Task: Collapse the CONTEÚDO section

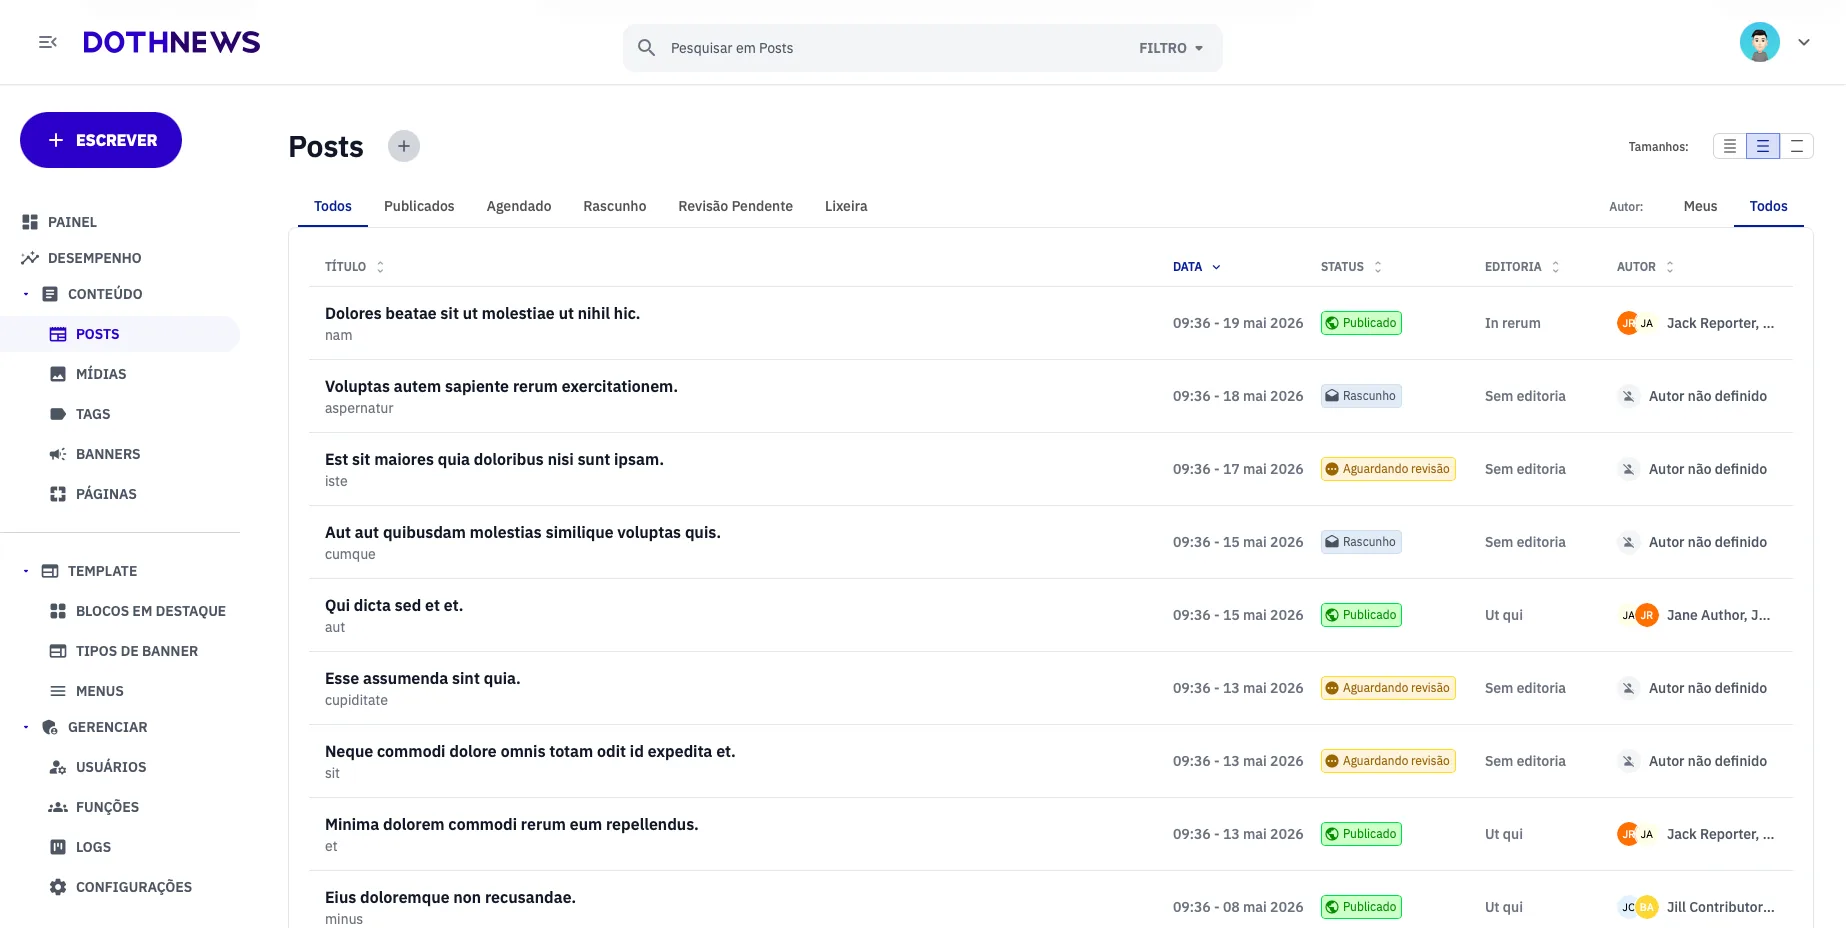Action: pyautogui.click(x=26, y=294)
